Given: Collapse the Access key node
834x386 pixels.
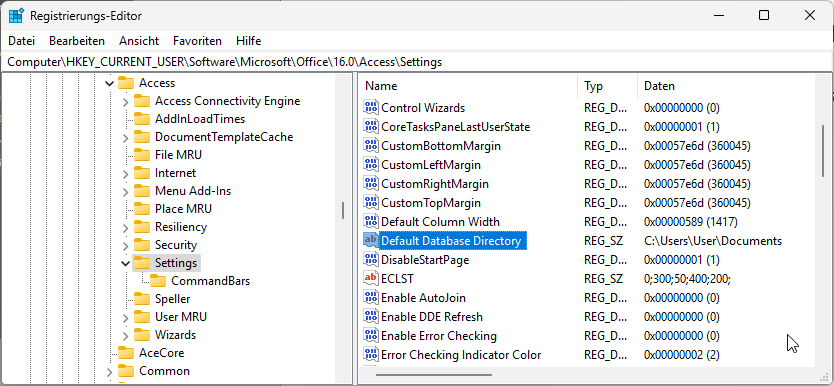Looking at the screenshot, I should (x=109, y=83).
